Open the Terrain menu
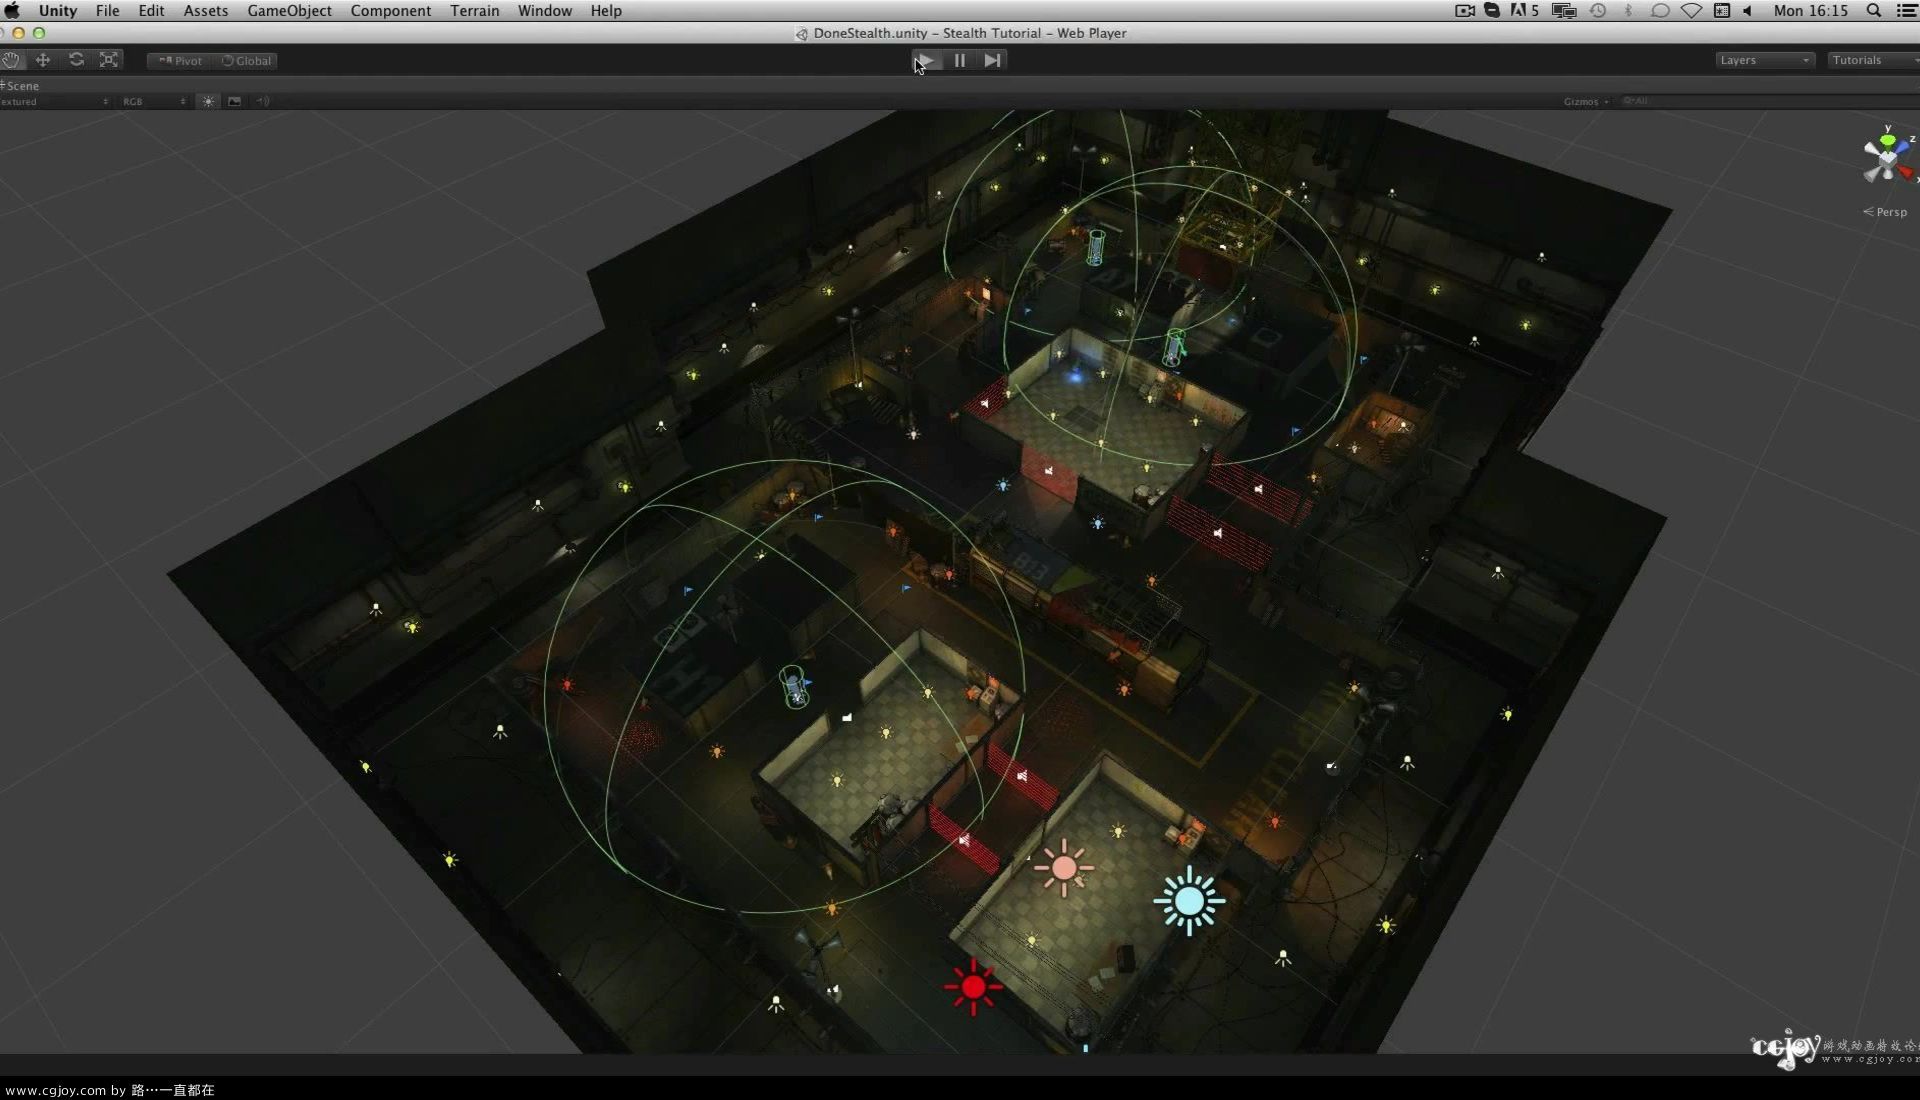The width and height of the screenshot is (1920, 1100). (x=474, y=10)
